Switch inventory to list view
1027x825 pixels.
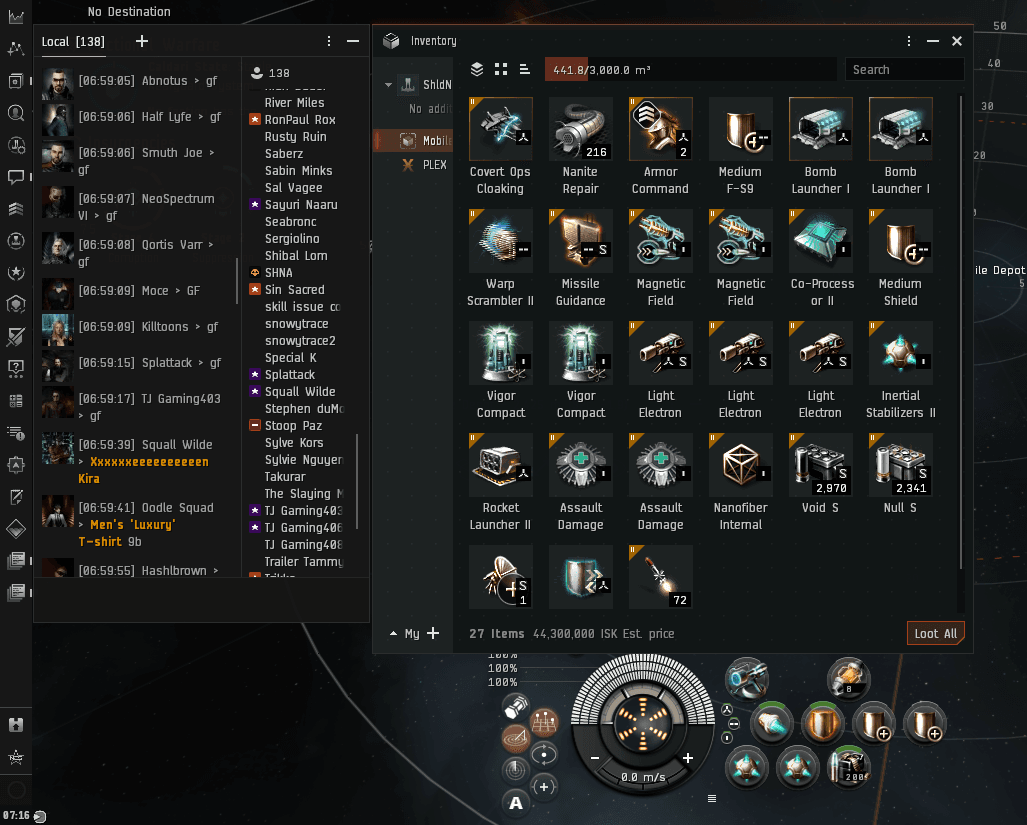pyautogui.click(x=525, y=69)
